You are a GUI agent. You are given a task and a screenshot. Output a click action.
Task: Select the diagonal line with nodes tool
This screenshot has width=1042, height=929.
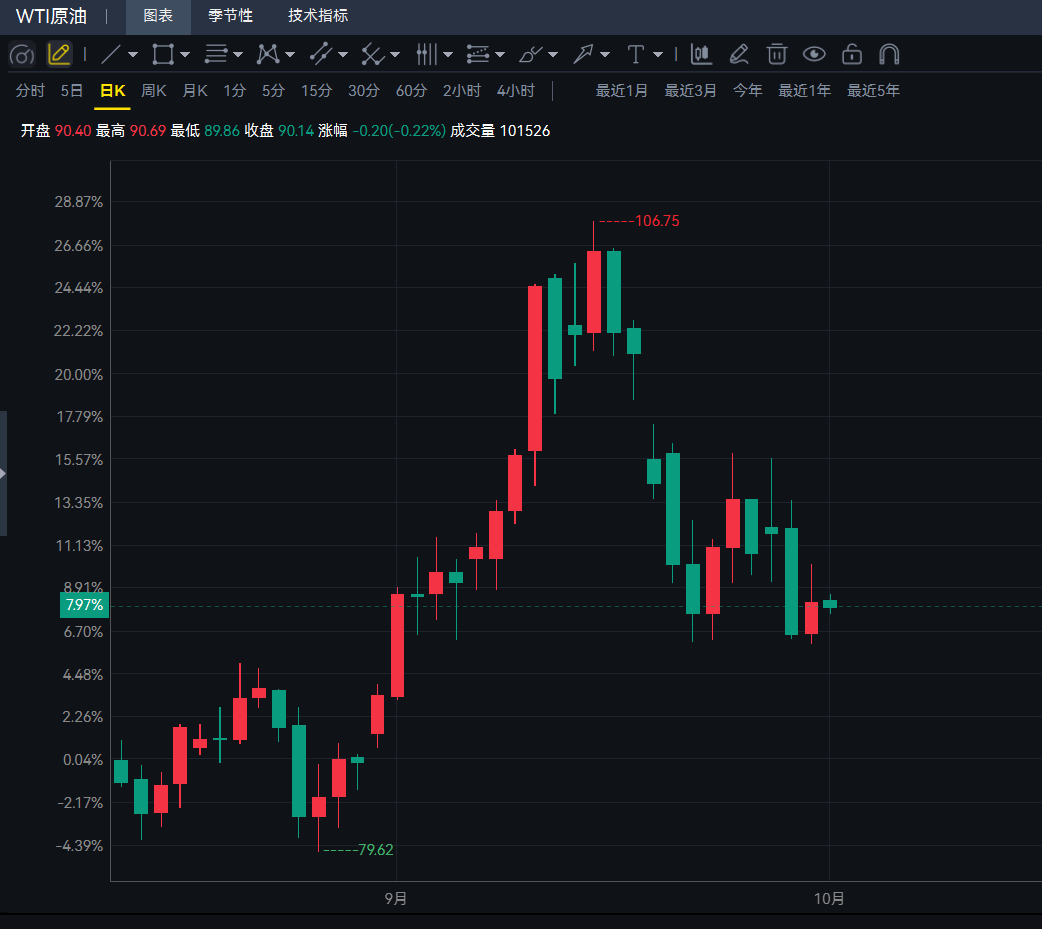[320, 54]
